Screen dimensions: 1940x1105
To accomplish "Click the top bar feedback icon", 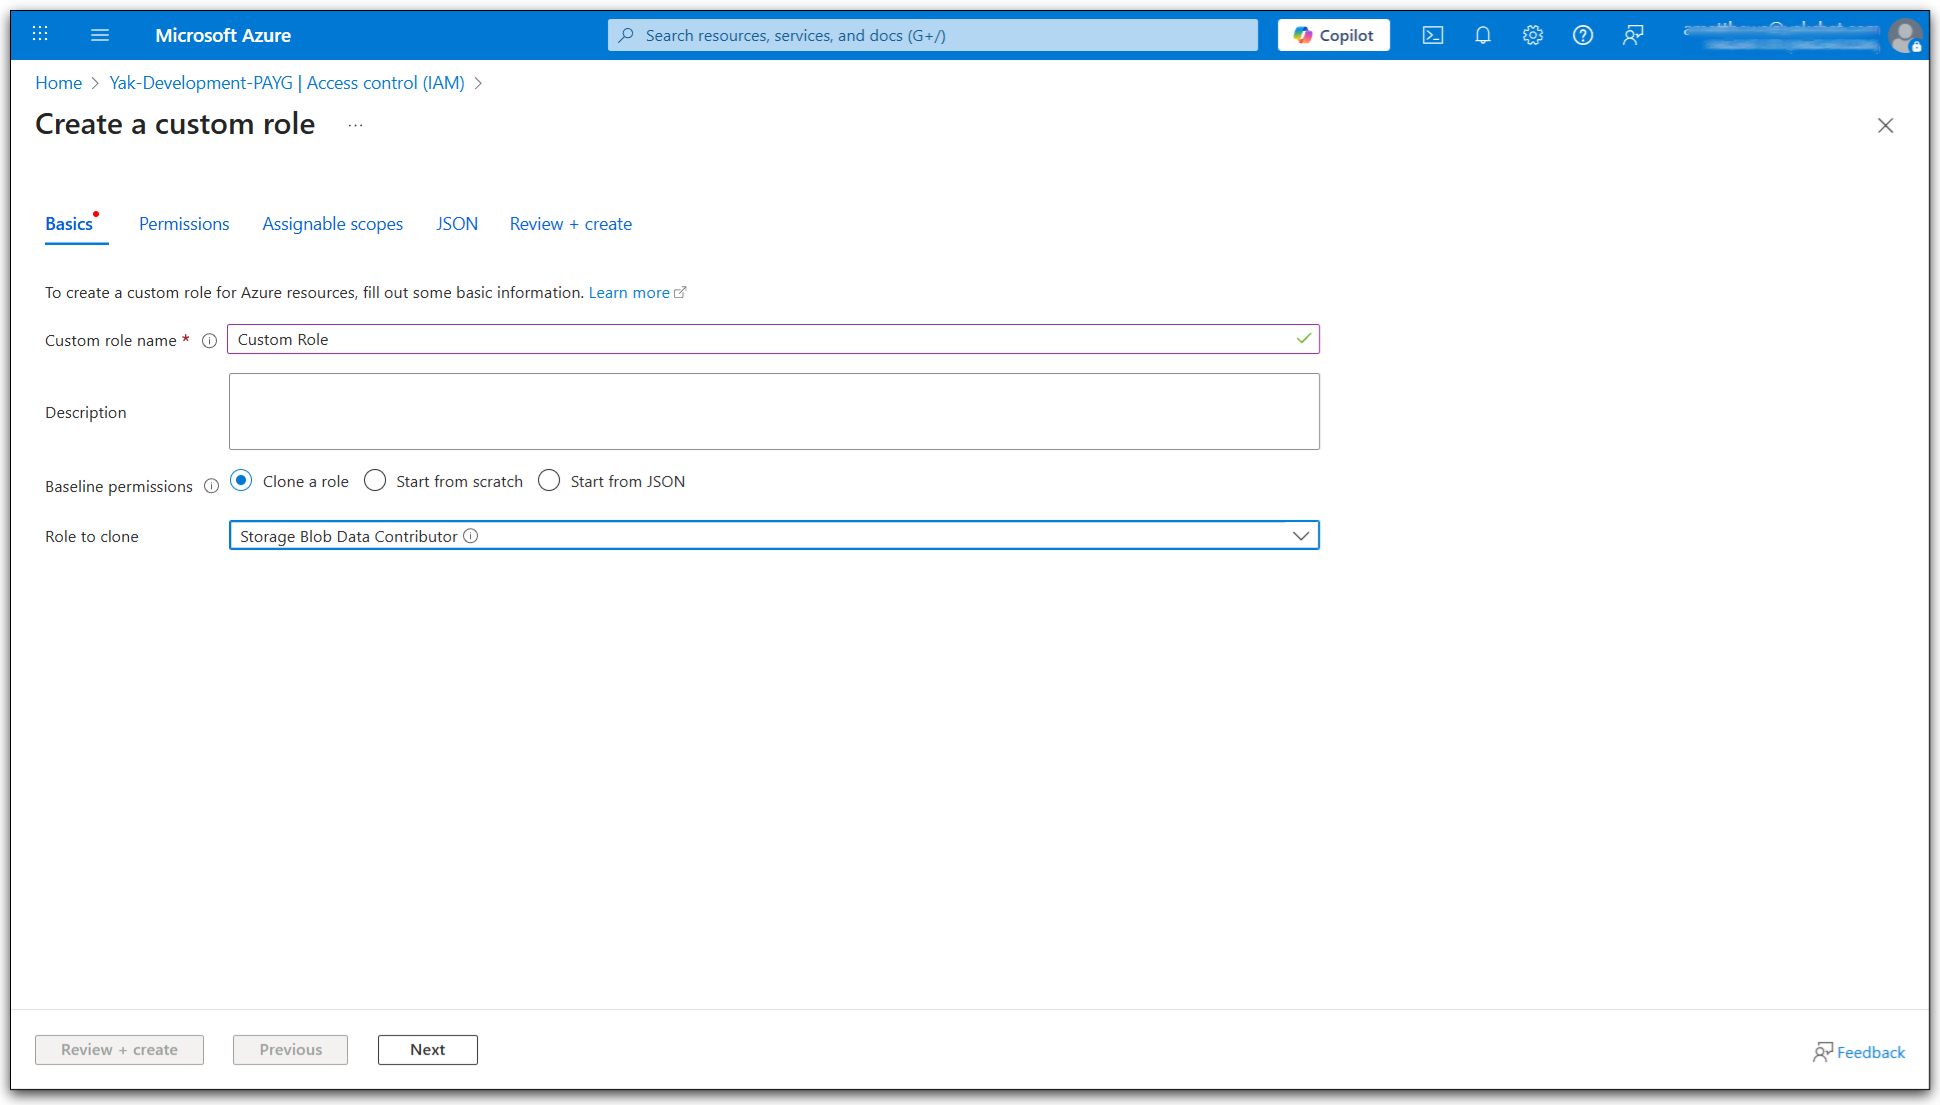I will (x=1633, y=35).
